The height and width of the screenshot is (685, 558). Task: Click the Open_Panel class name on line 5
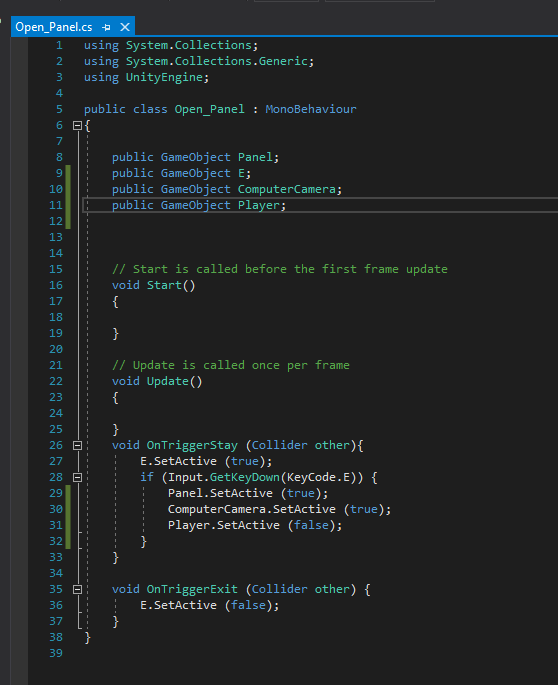point(210,109)
